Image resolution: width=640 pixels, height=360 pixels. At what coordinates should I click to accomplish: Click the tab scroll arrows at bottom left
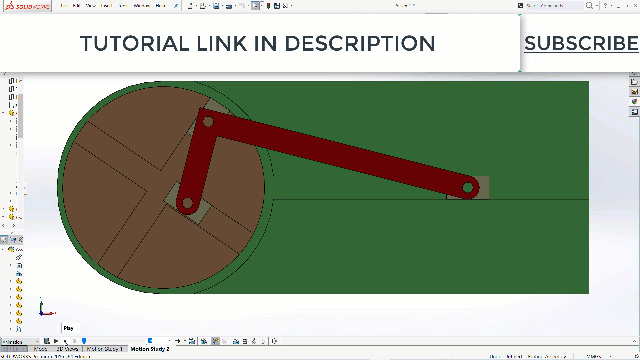click(x=13, y=349)
